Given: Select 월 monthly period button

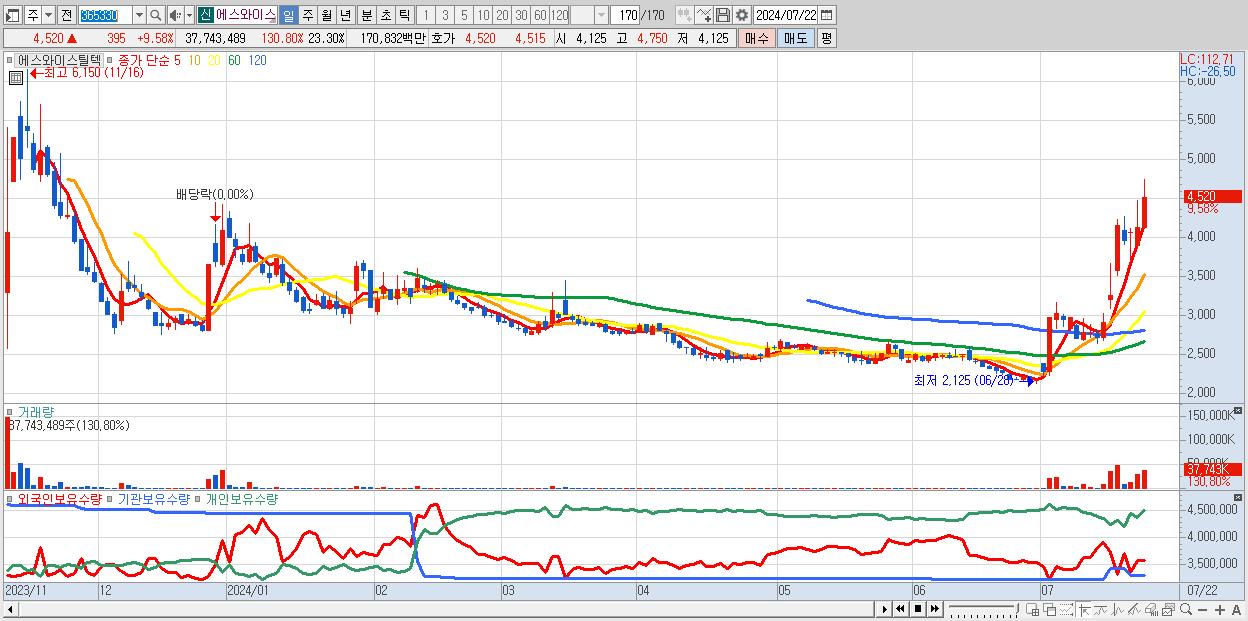Looking at the screenshot, I should coord(326,15).
